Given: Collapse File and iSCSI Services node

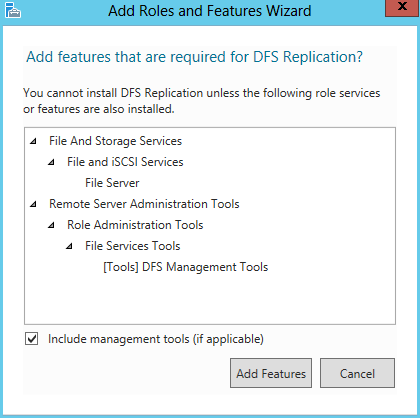Looking at the screenshot, I should pyautogui.click(x=51, y=162).
